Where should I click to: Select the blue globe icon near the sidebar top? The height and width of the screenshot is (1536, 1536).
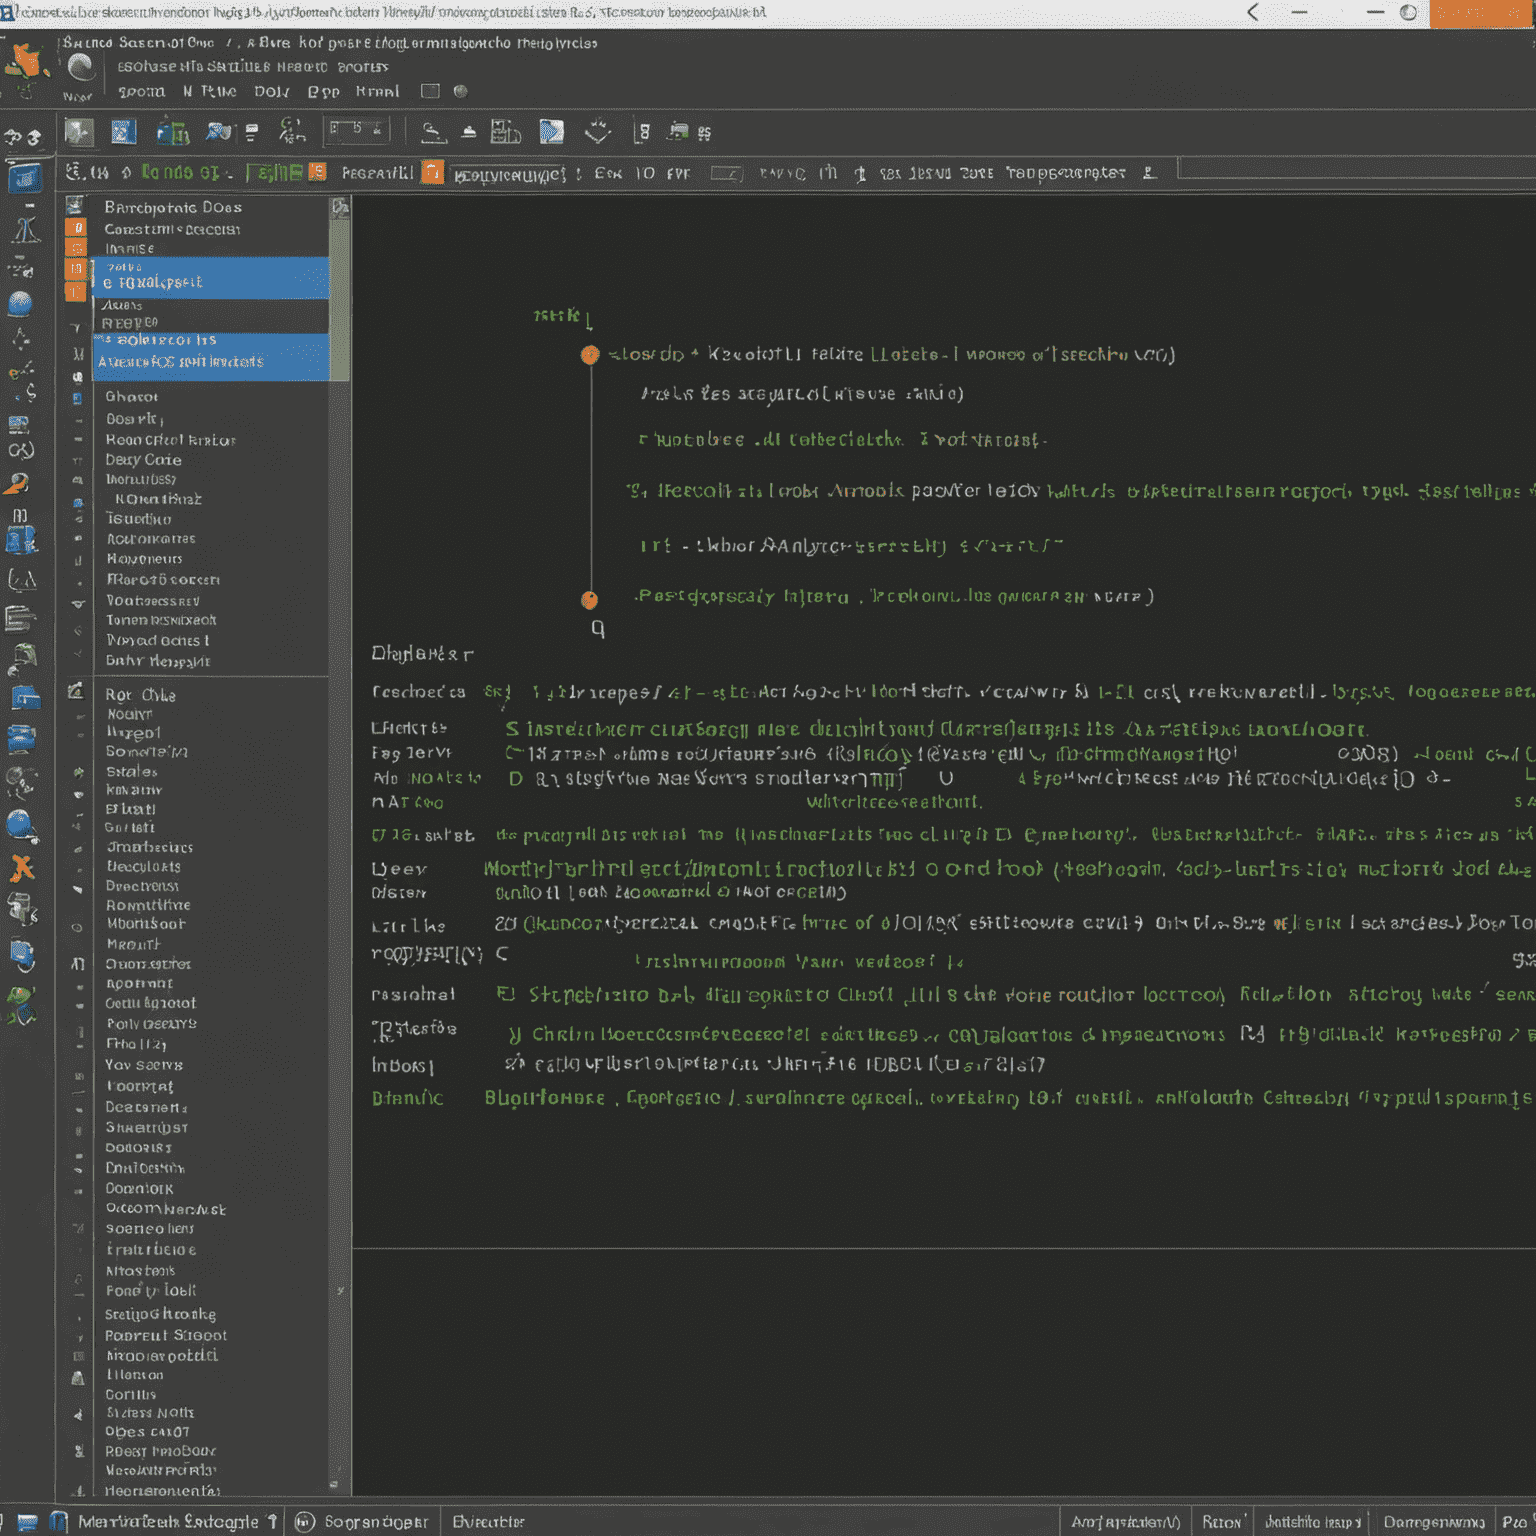(20, 304)
